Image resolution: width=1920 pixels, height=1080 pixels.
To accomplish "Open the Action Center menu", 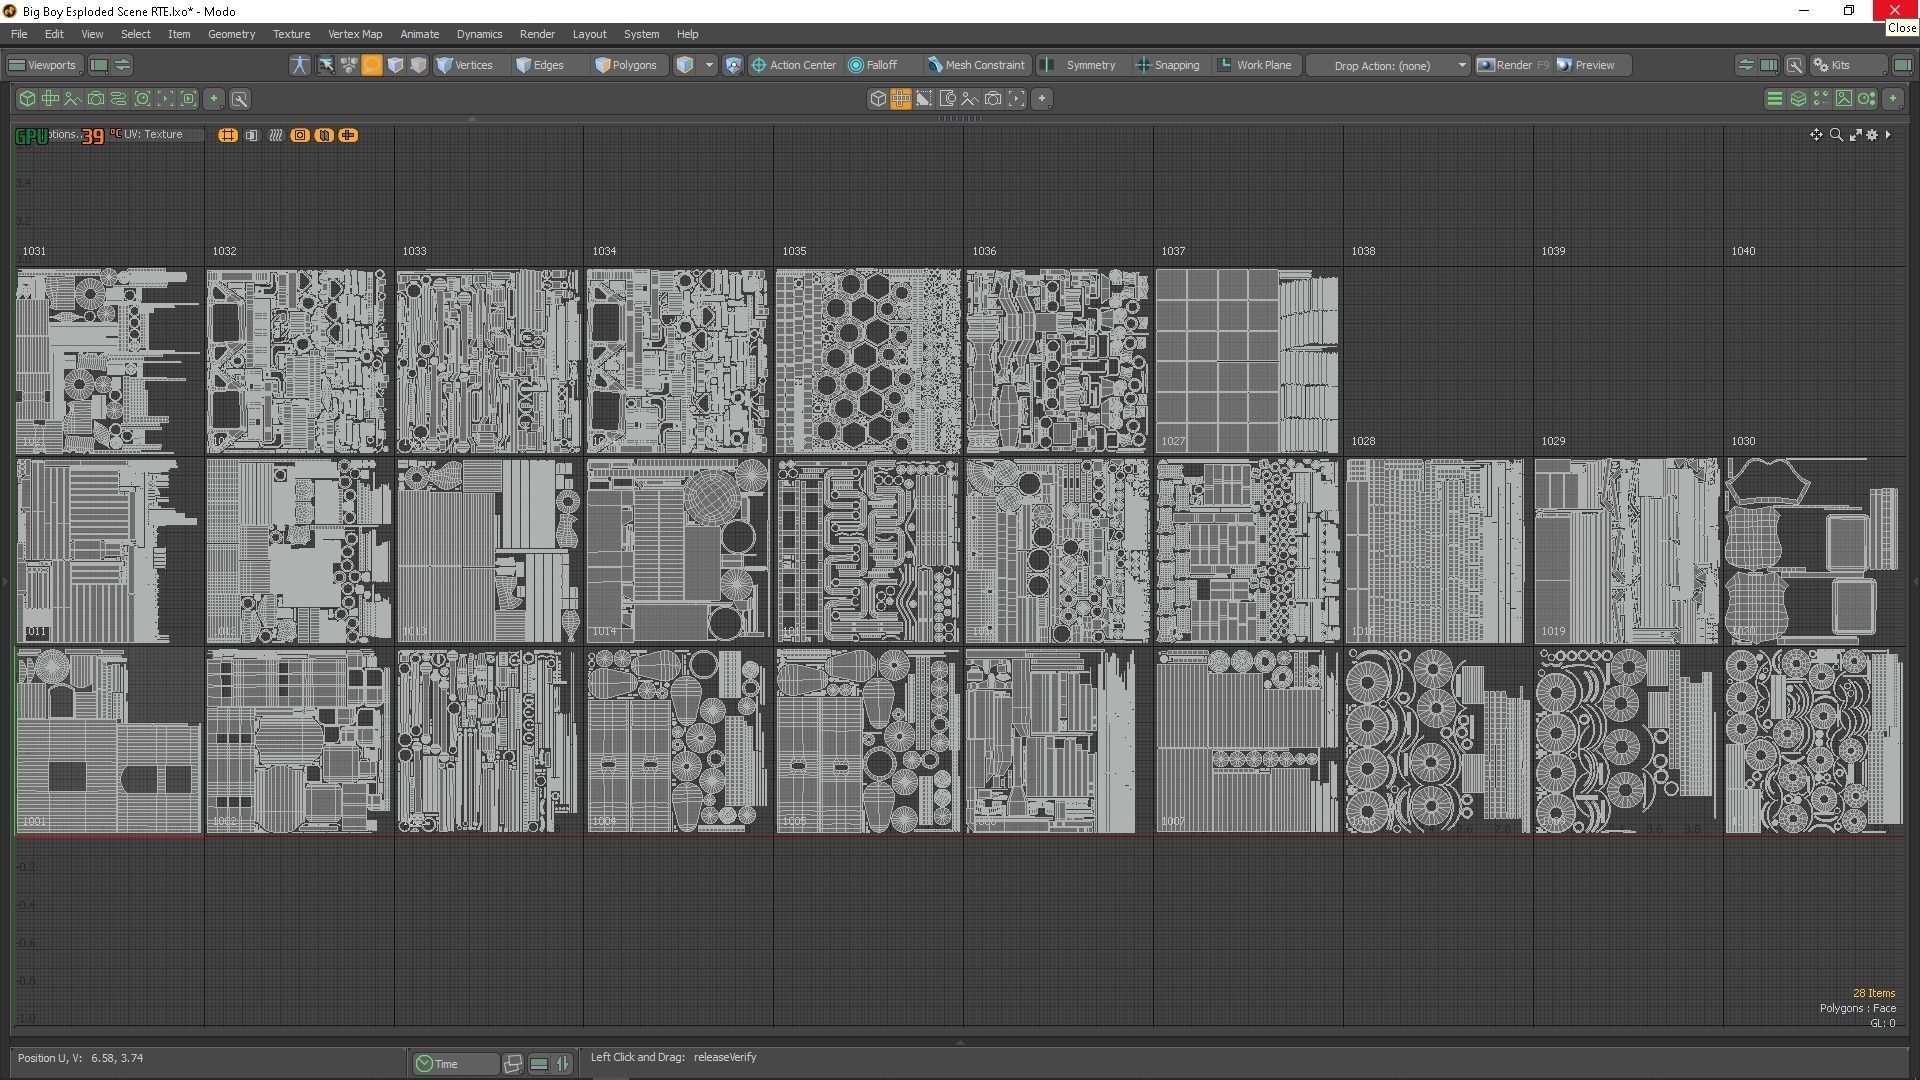I will tap(794, 65).
